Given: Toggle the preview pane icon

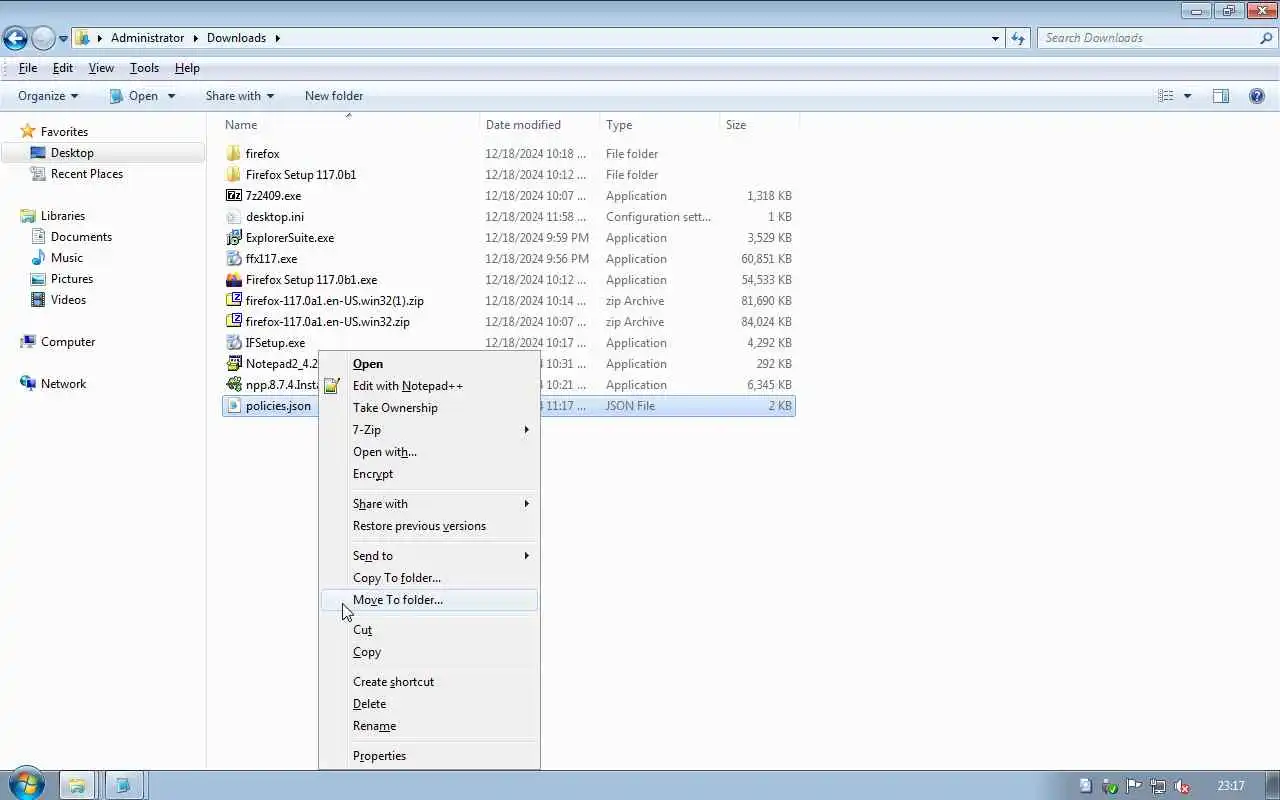Looking at the screenshot, I should pos(1221,96).
